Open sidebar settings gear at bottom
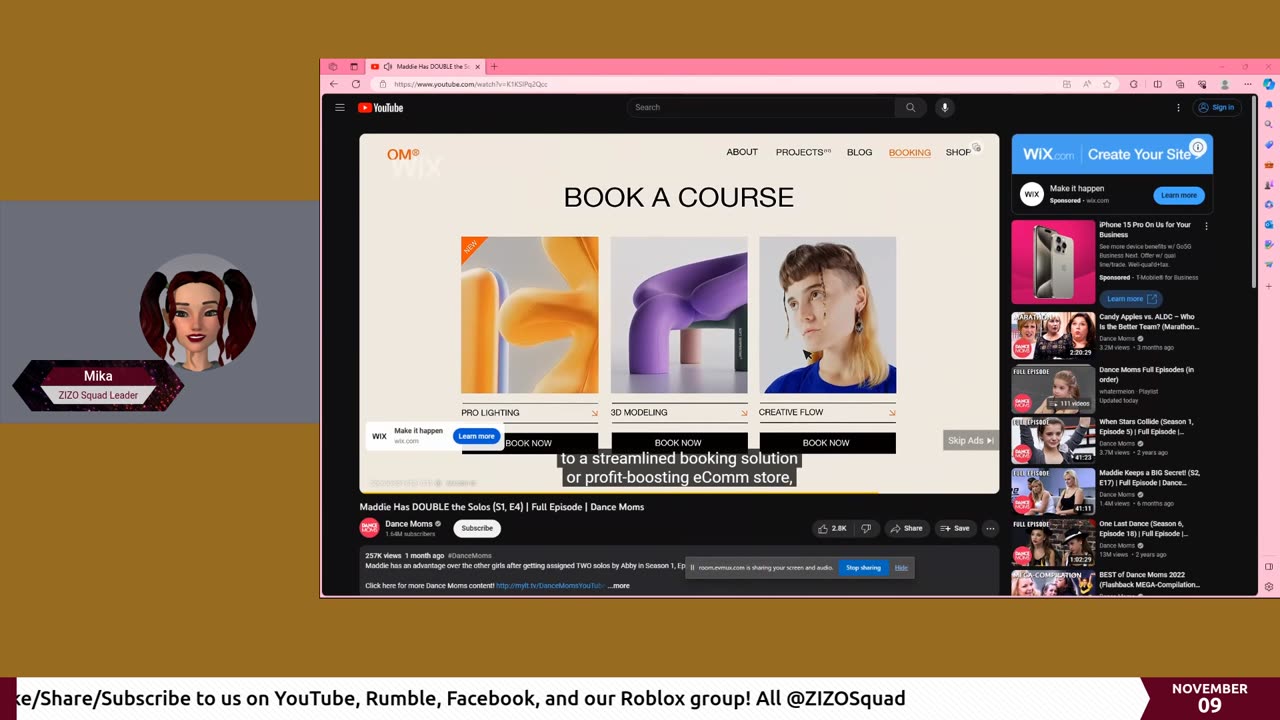This screenshot has height=720, width=1280. (1269, 587)
